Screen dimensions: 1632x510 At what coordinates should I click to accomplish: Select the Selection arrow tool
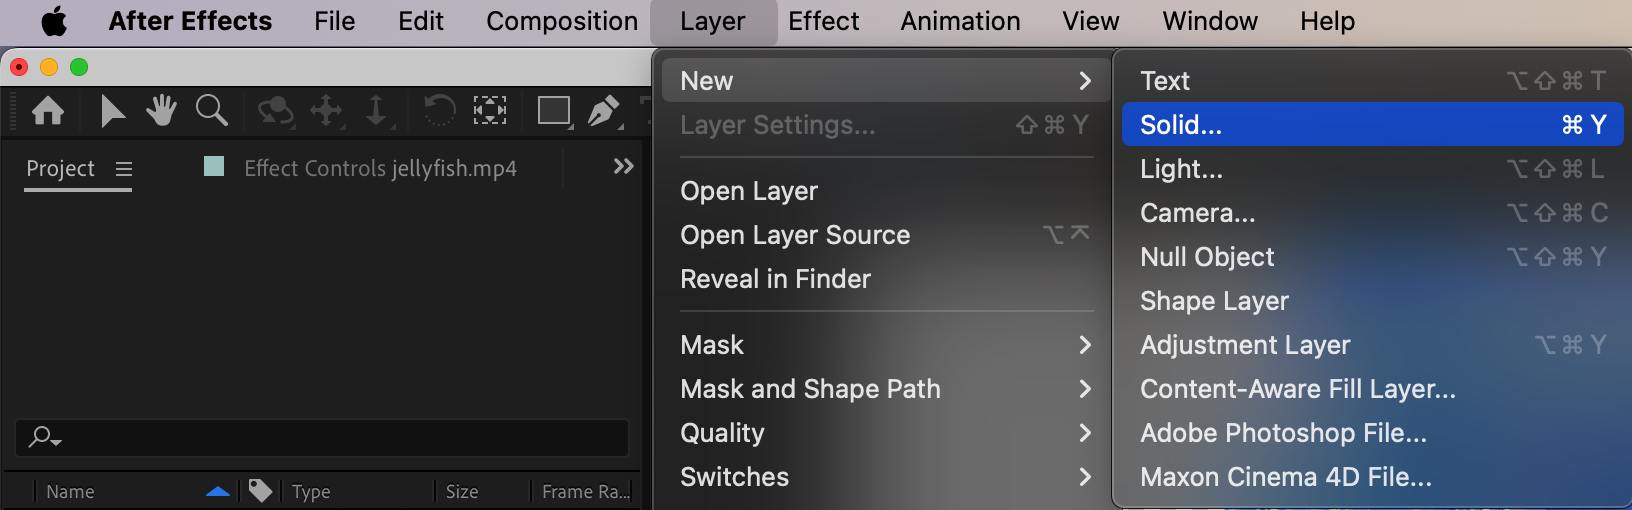coord(112,110)
